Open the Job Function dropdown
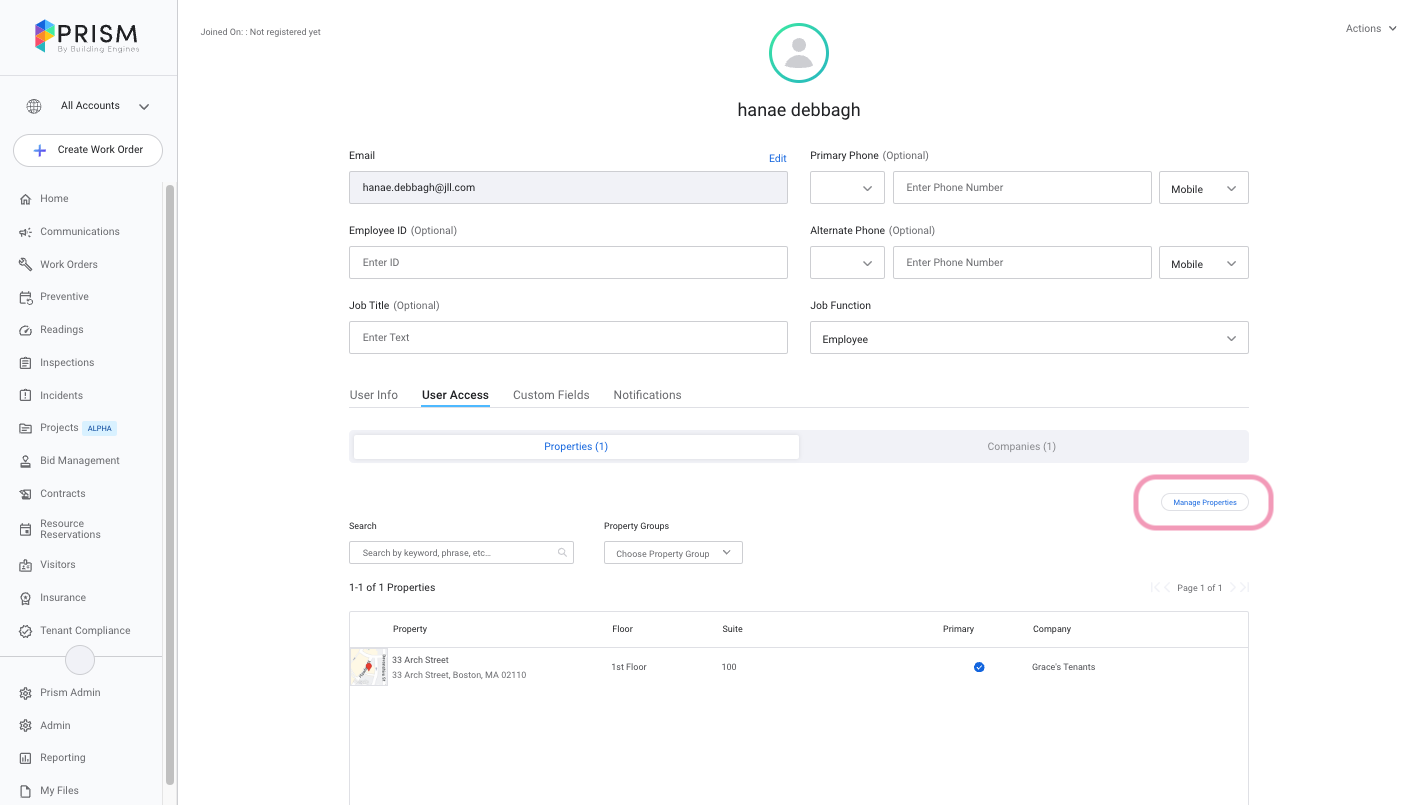This screenshot has width=1412, height=805. 1029,338
